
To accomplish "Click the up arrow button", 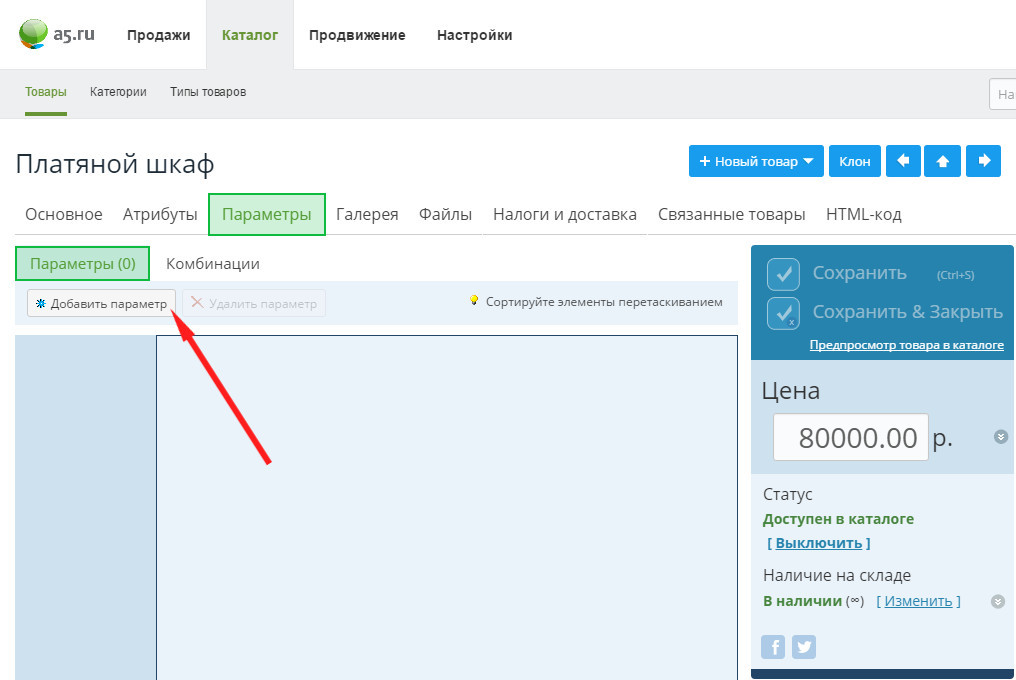I will pos(943,161).
